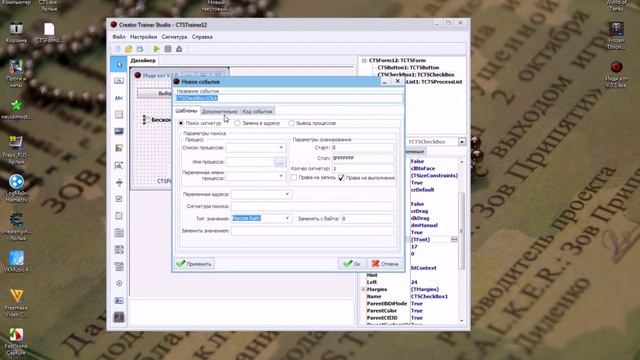The height and width of the screenshot is (360, 640).
Task: Open TFont property ellipsis button
Action: click(454, 240)
